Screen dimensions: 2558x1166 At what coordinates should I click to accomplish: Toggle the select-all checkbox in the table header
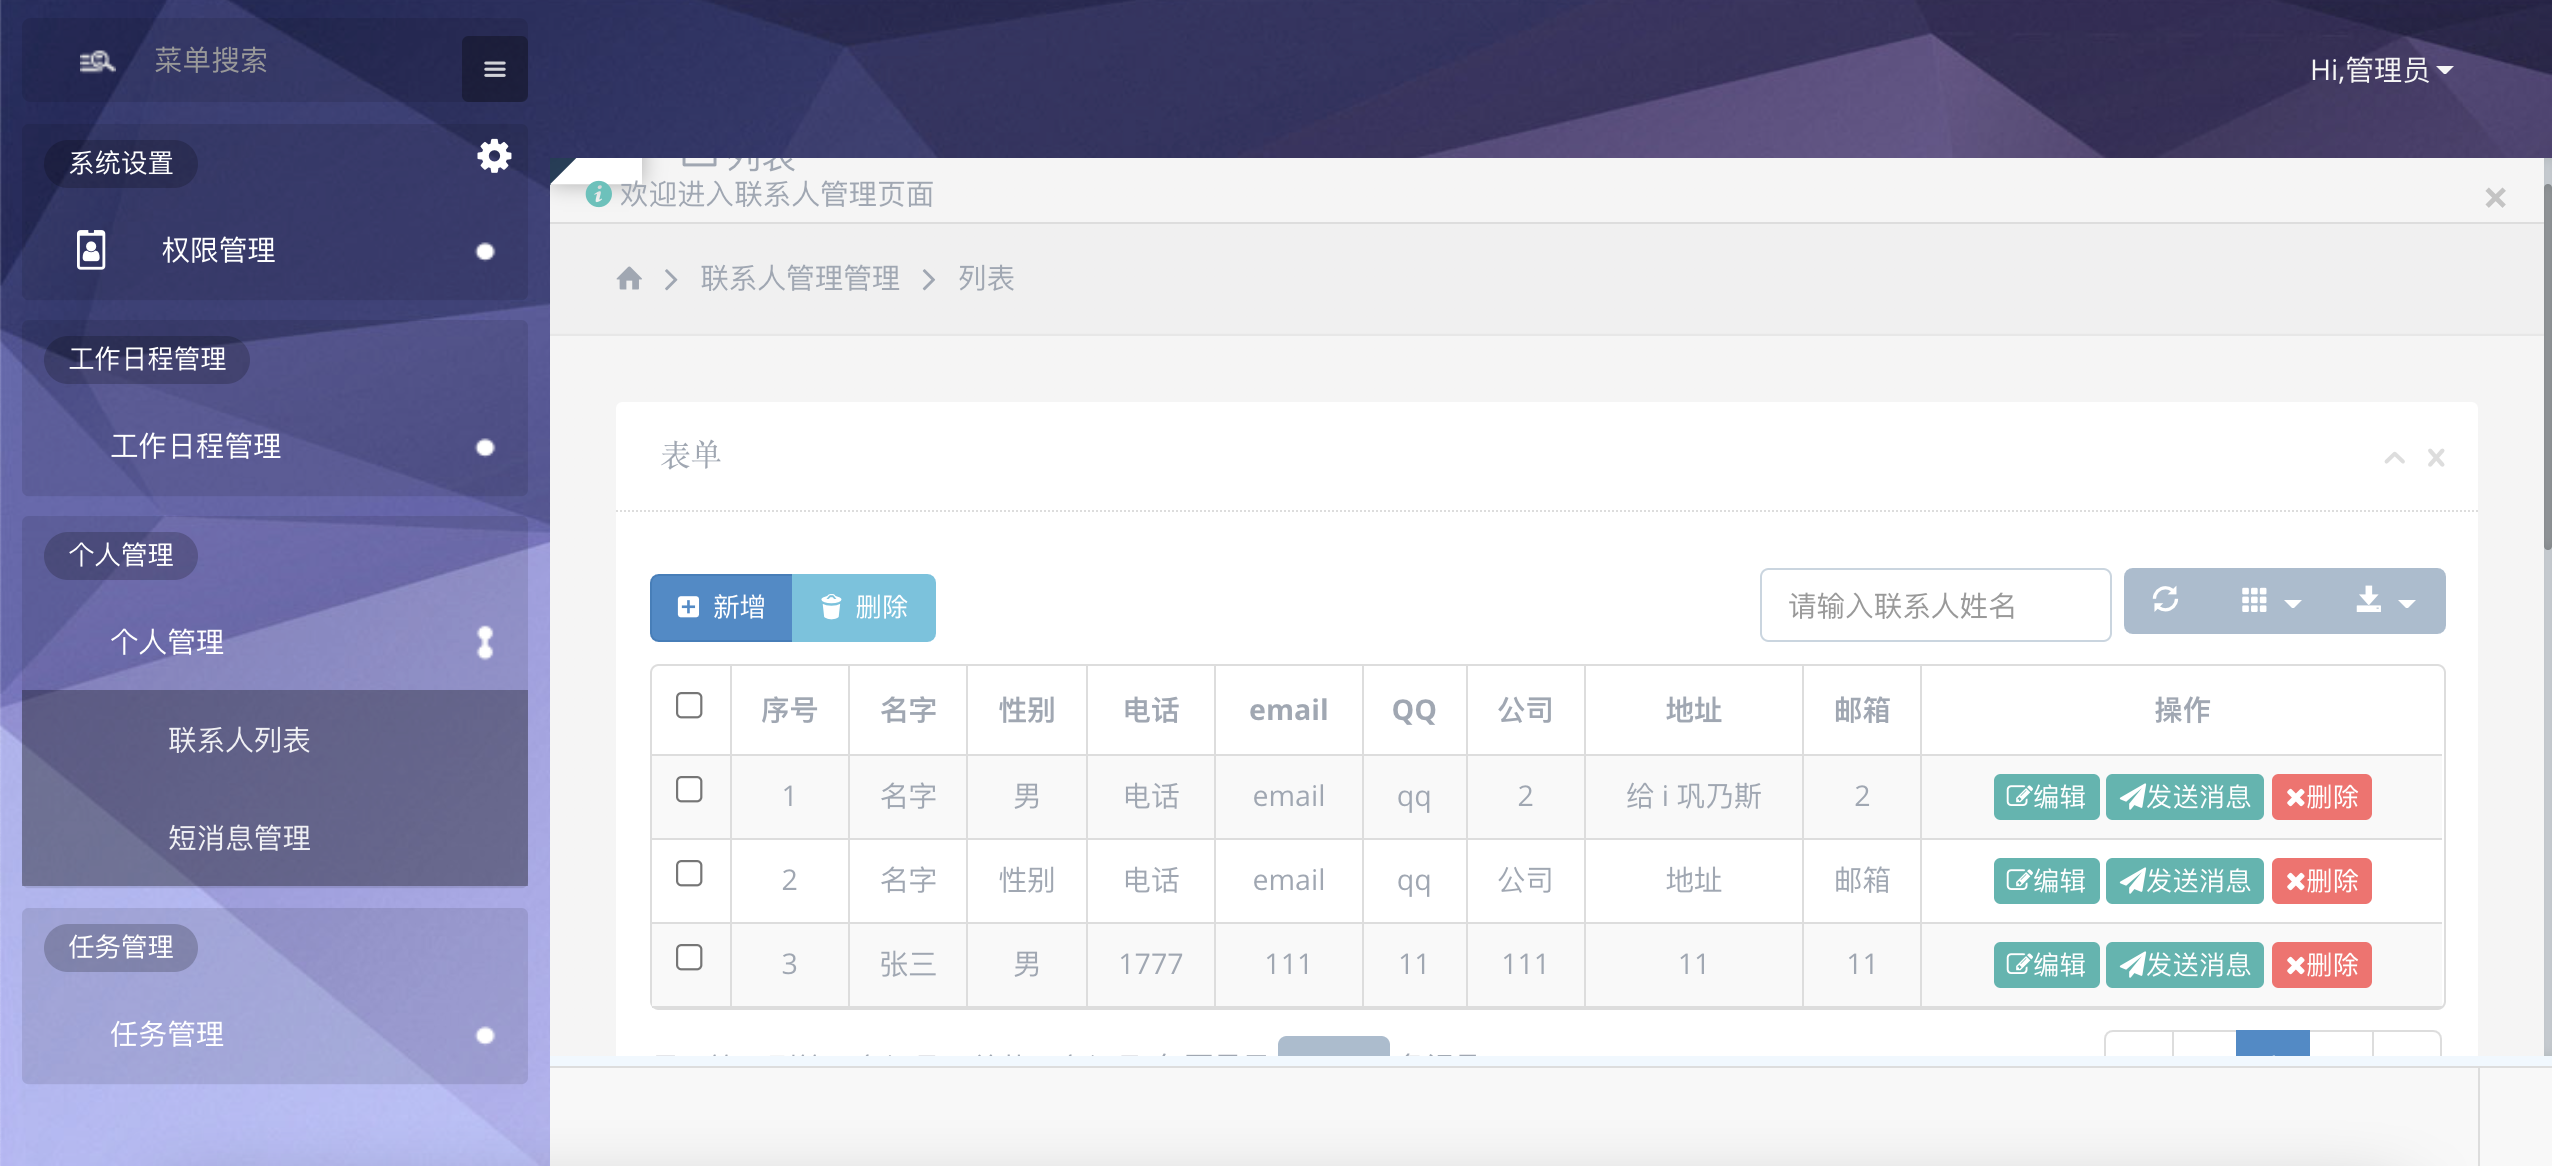coord(689,706)
